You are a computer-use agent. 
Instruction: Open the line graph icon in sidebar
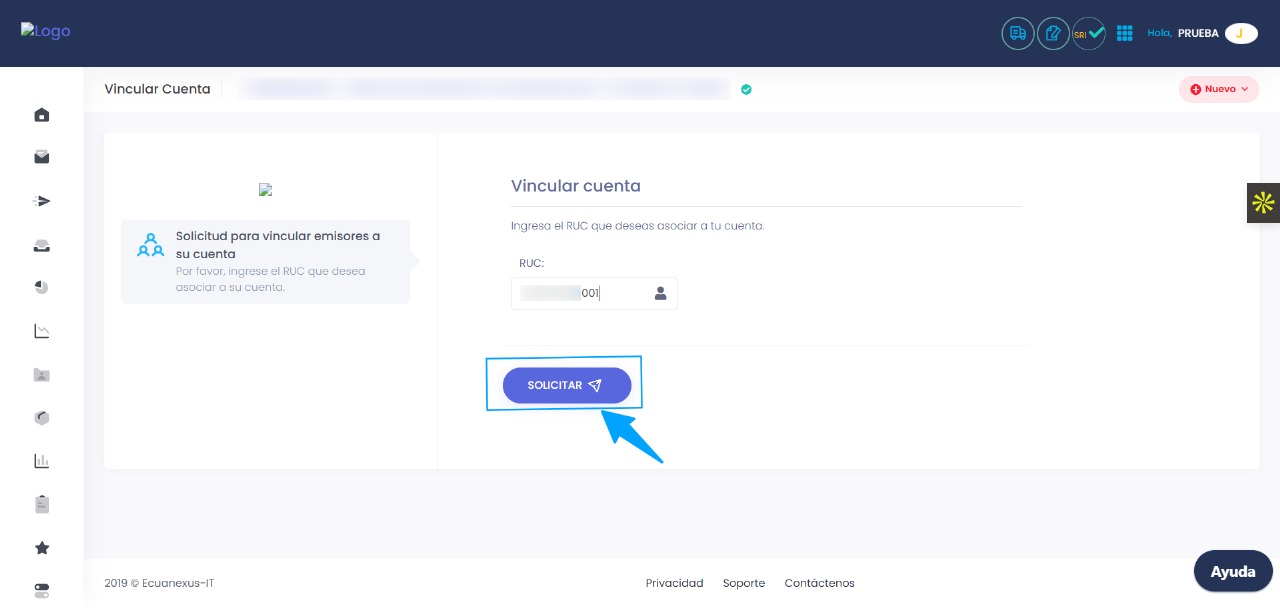[x=42, y=331]
